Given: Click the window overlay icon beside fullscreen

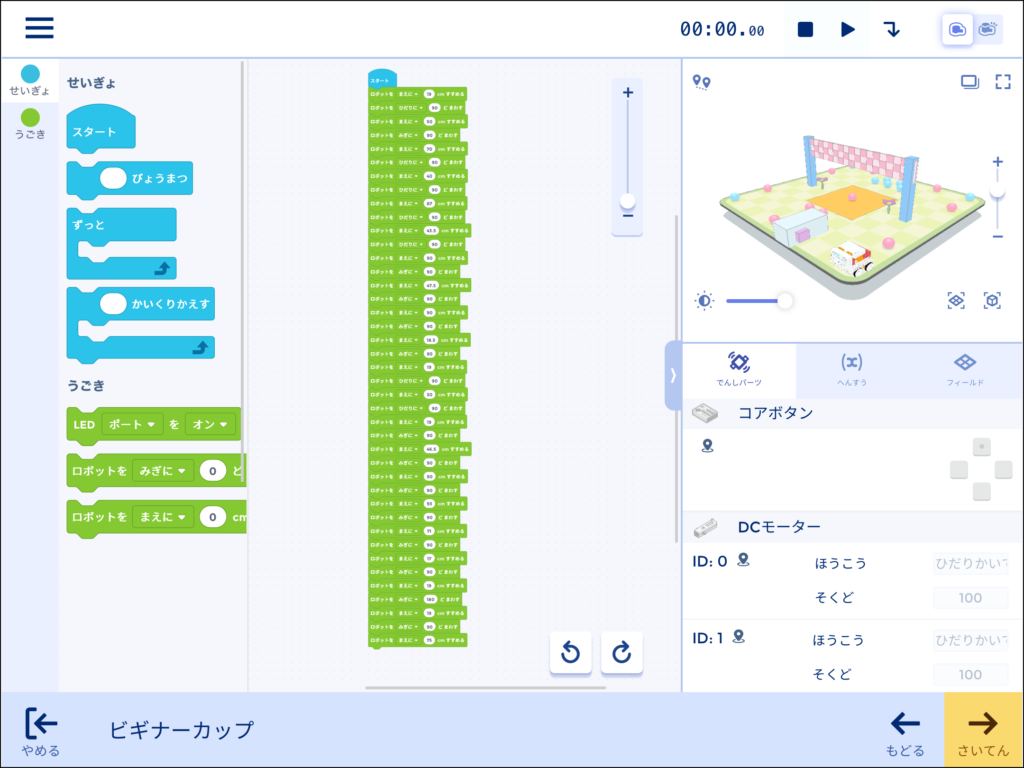Looking at the screenshot, I should [x=969, y=82].
